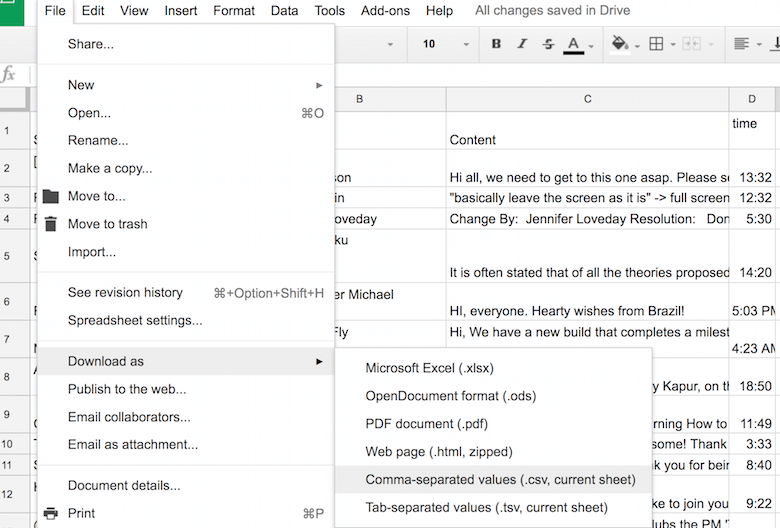This screenshot has height=528, width=780.
Task: Click the Move to trash bin icon
Action: (x=51, y=224)
